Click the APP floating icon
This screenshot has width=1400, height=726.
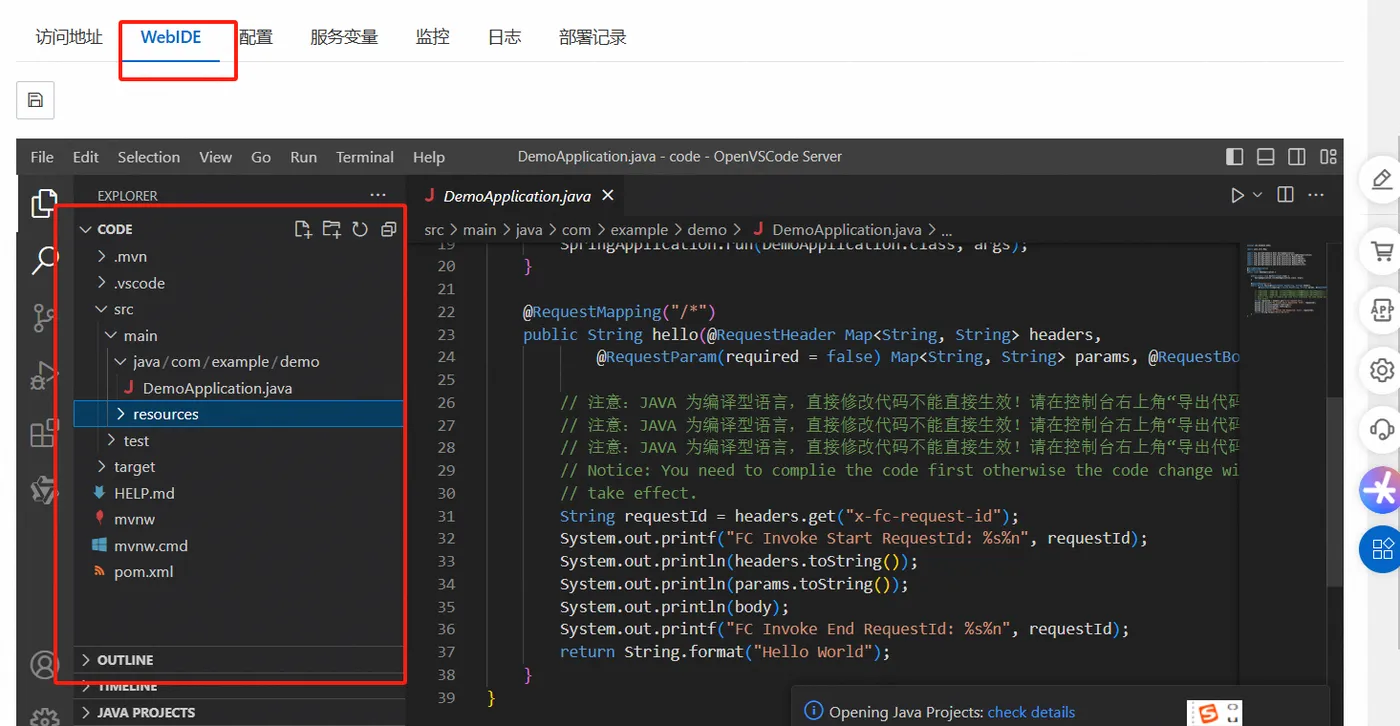pos(1382,311)
